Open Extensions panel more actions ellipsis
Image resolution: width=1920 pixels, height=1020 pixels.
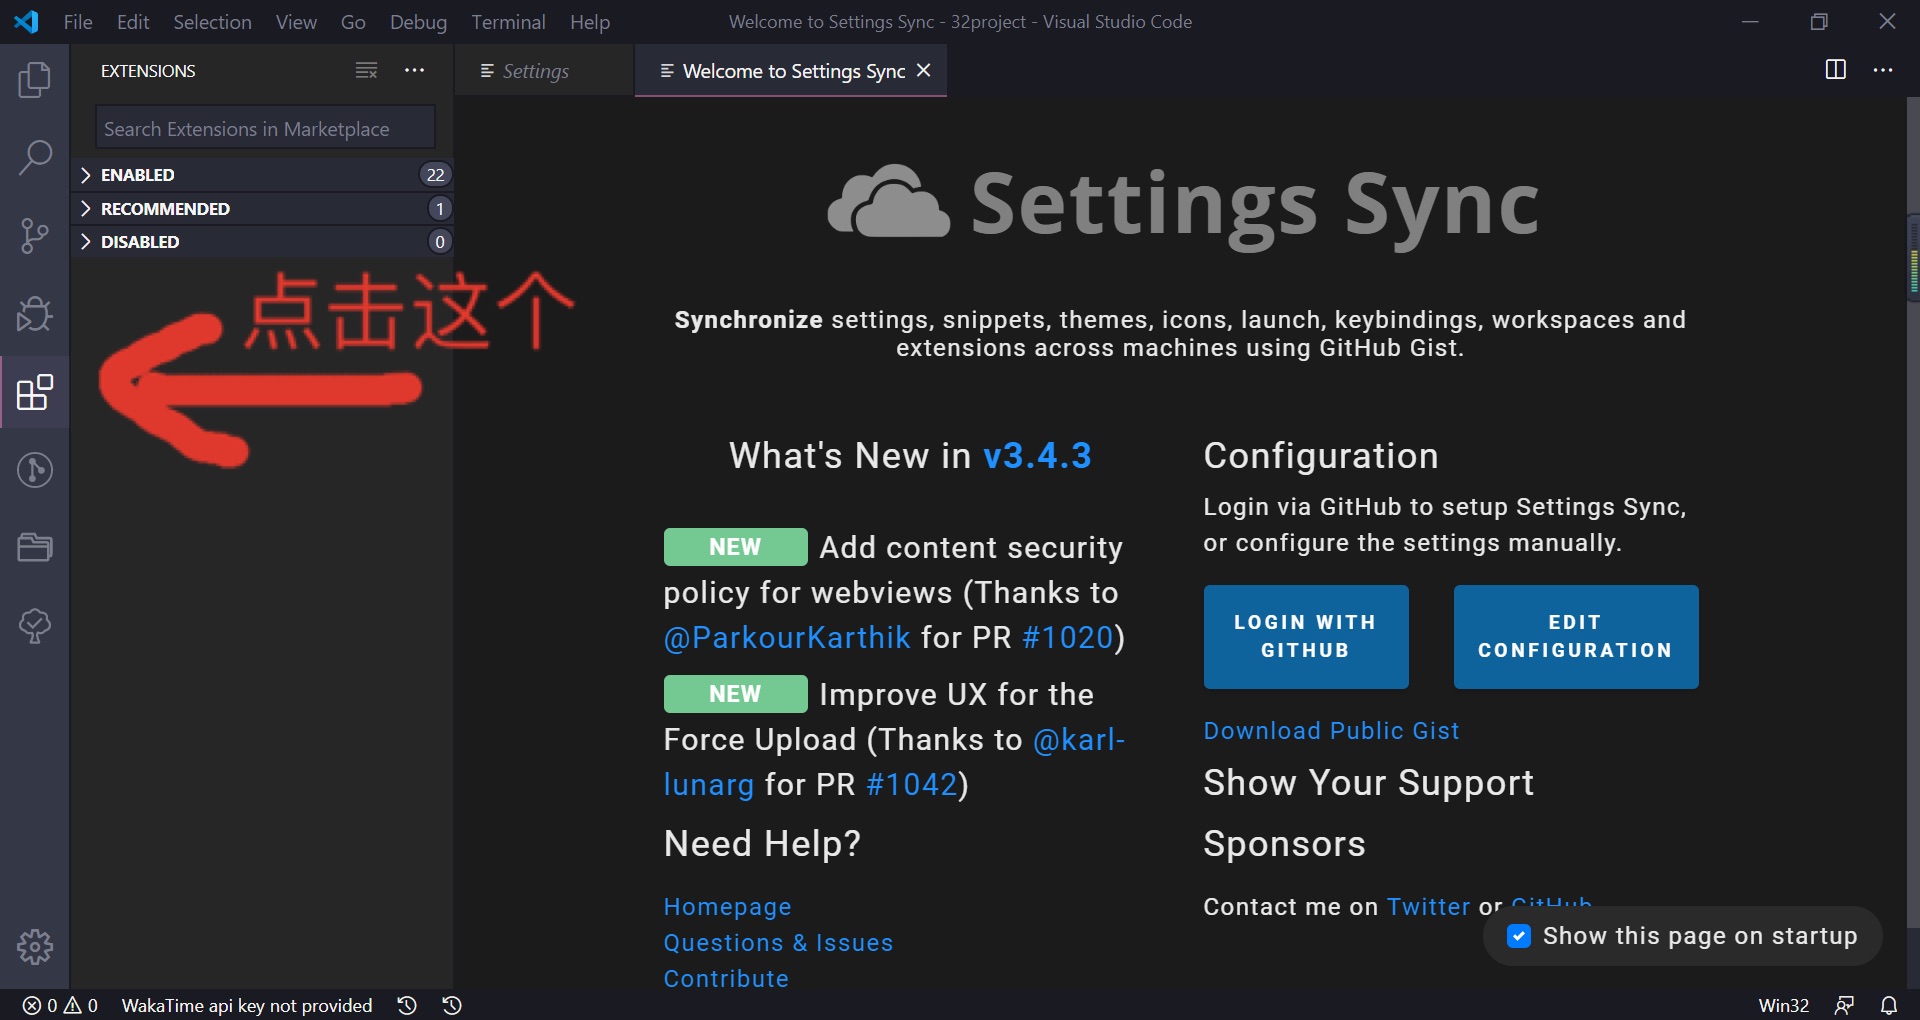pos(414,70)
